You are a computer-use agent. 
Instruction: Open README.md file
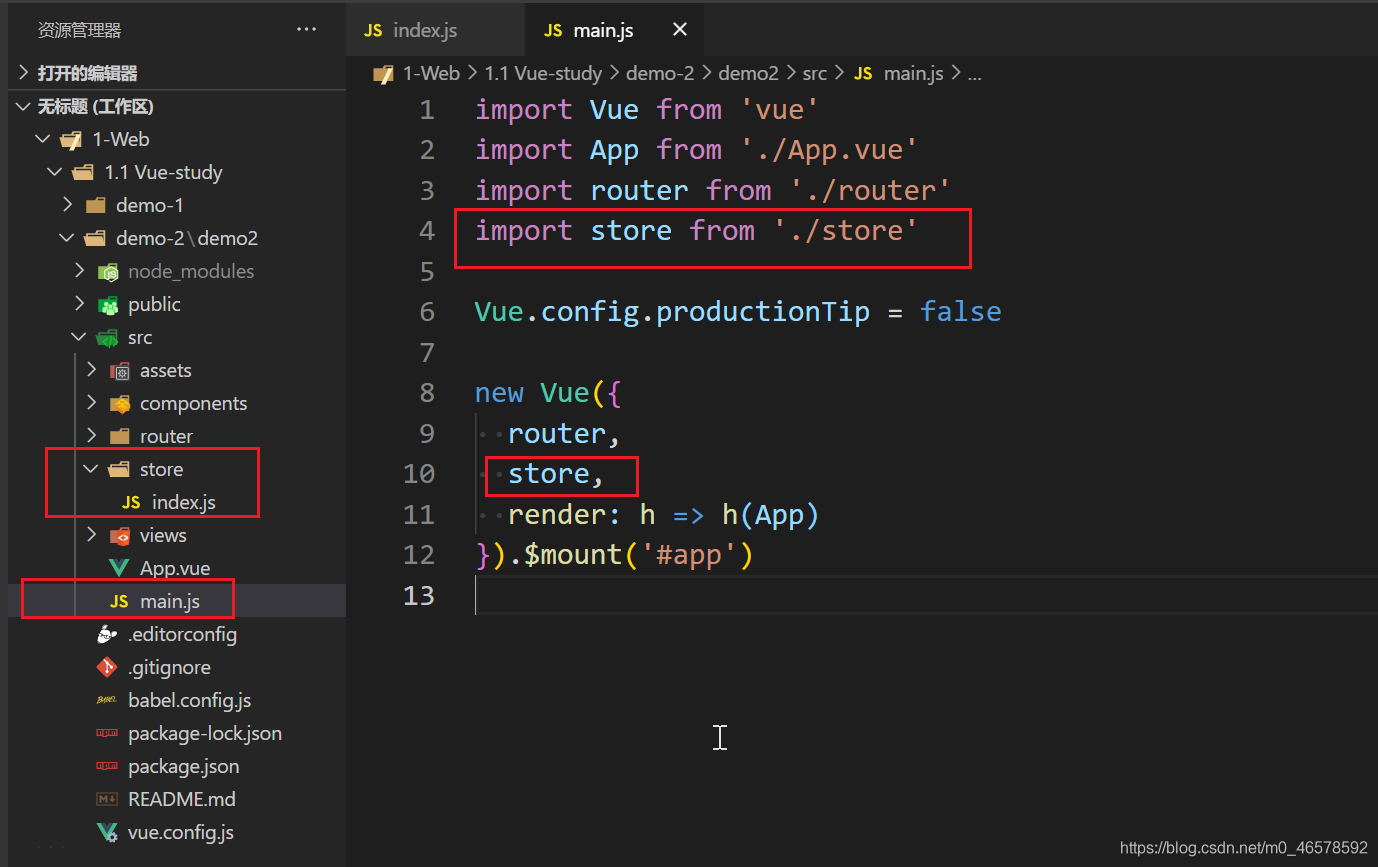[x=182, y=799]
